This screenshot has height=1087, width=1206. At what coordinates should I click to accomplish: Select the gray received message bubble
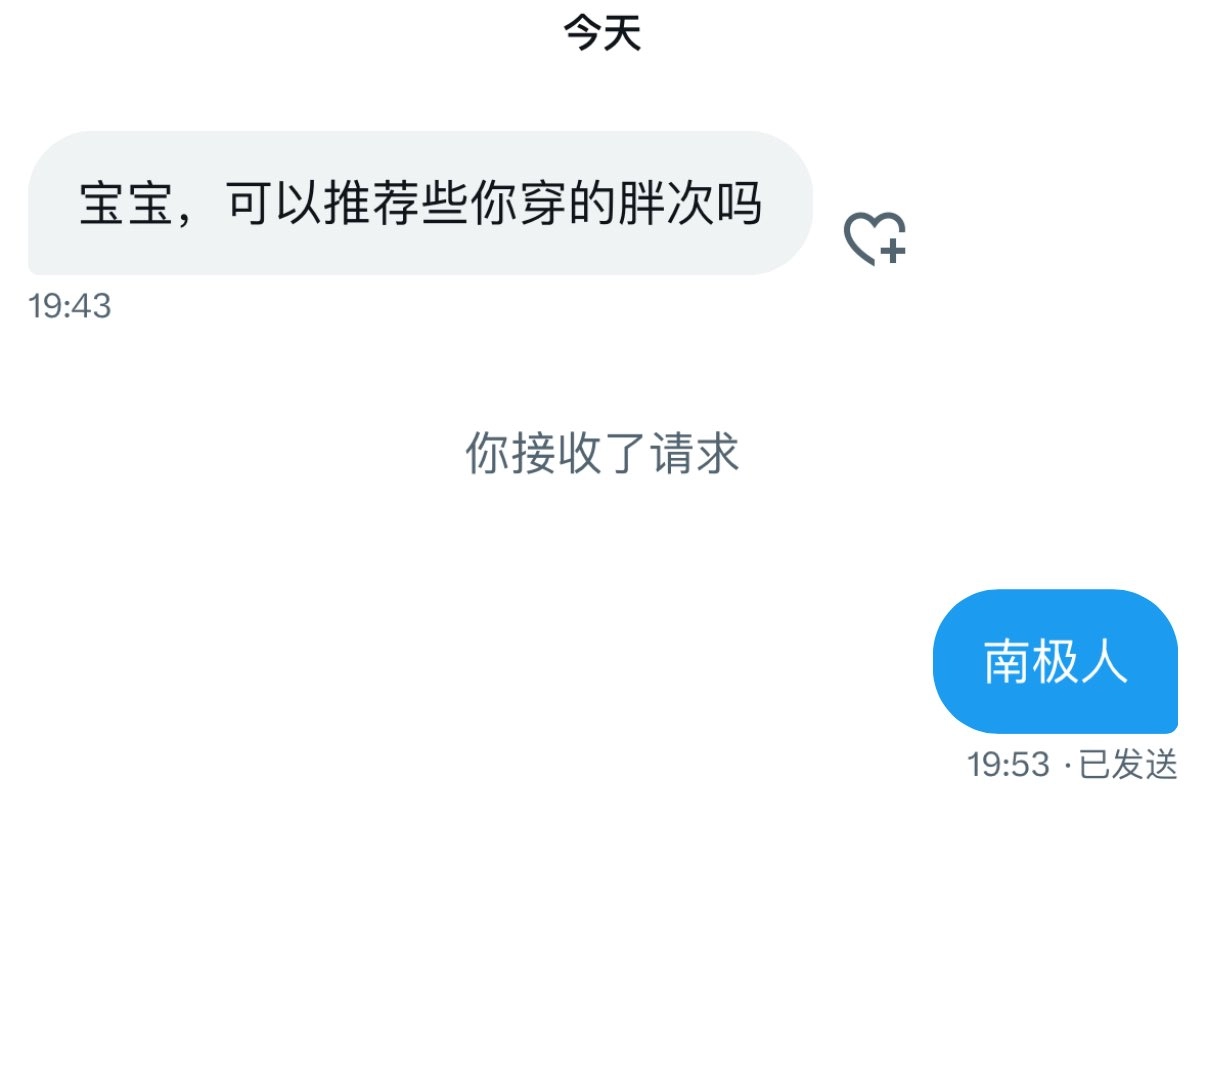click(420, 203)
